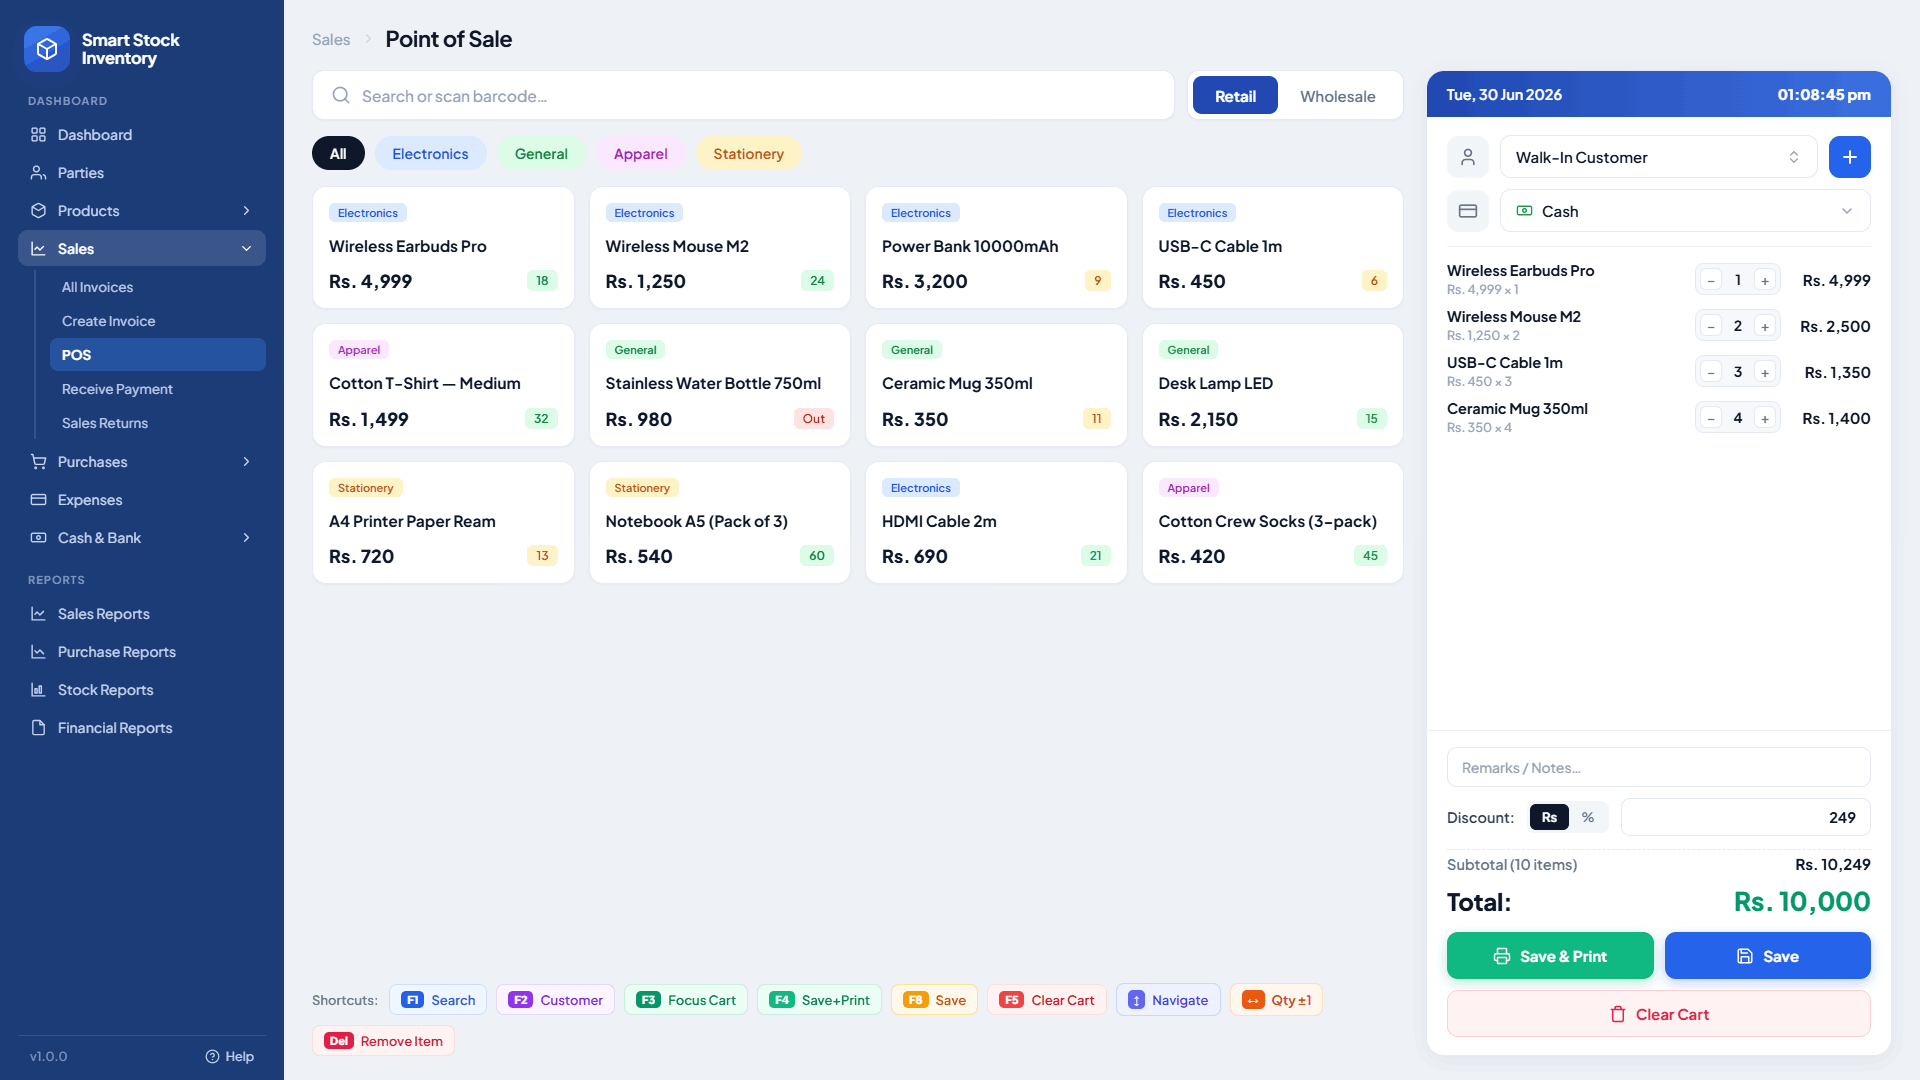Switch to Wholesale pricing

1337,96
